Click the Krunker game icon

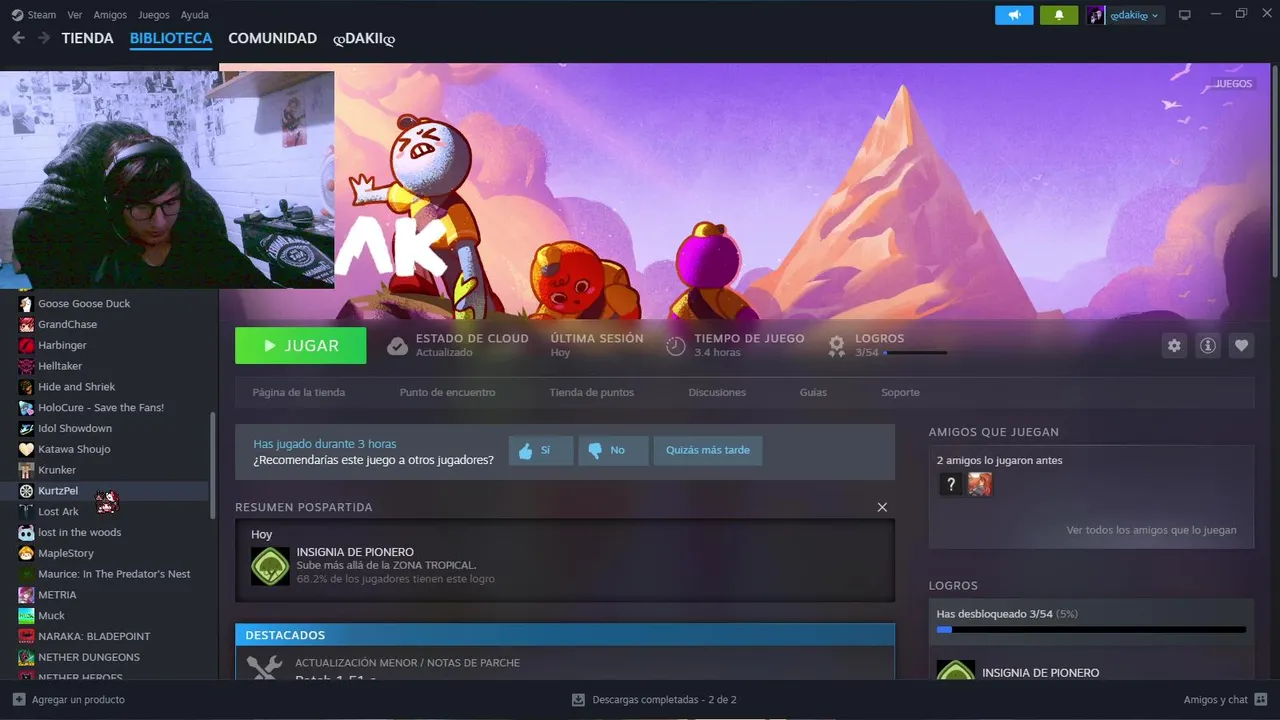point(26,470)
